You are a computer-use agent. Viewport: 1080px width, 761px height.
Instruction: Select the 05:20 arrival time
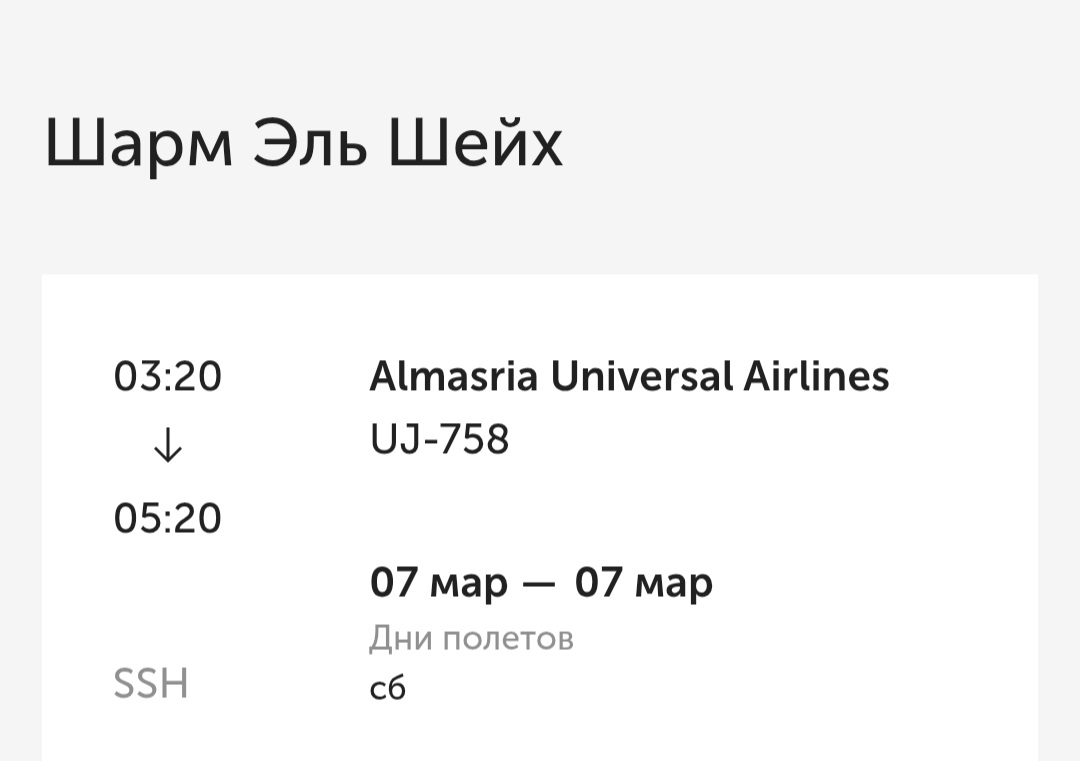coord(168,519)
